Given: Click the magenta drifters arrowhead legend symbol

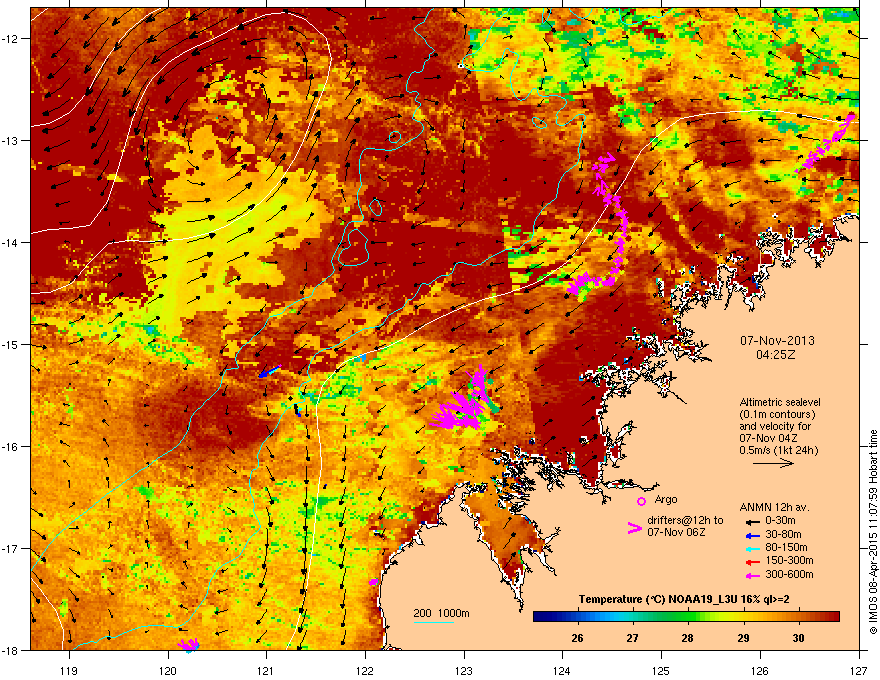Looking at the screenshot, I should (634, 528).
